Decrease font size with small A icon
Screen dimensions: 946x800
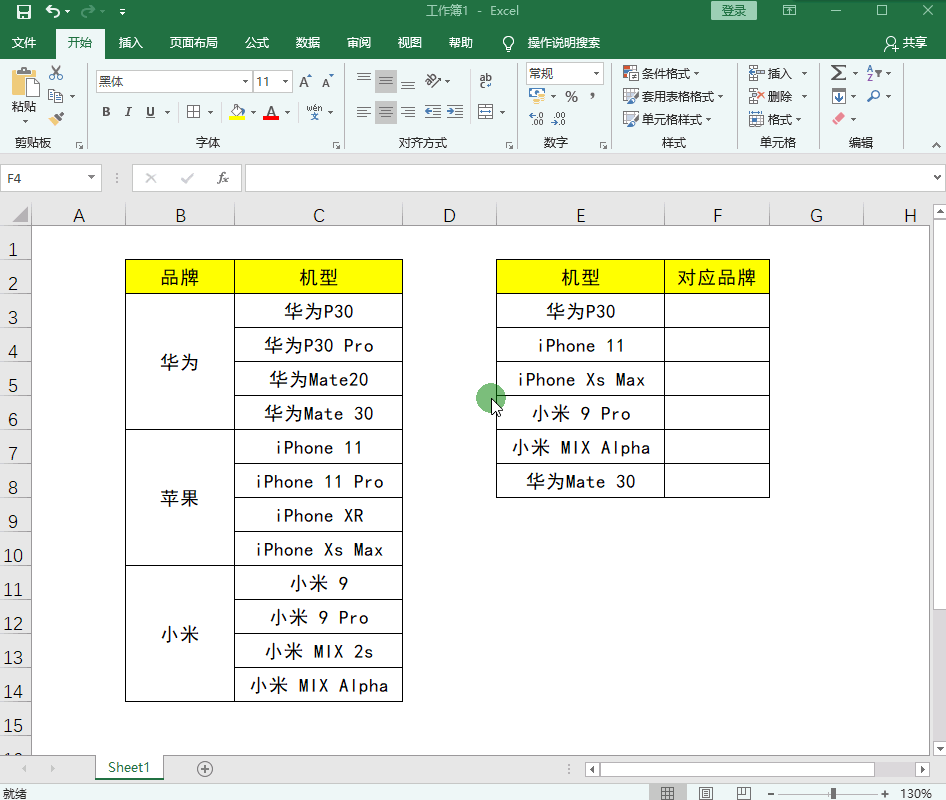[x=327, y=81]
